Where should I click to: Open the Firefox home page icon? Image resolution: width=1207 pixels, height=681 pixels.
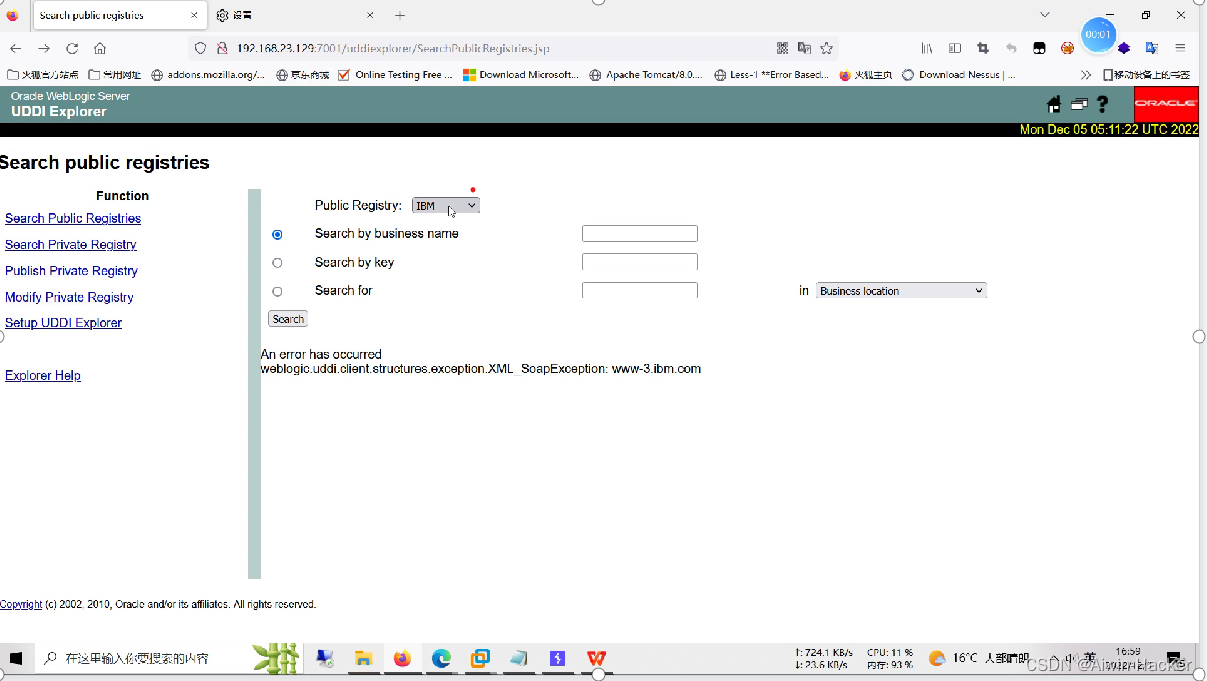100,48
